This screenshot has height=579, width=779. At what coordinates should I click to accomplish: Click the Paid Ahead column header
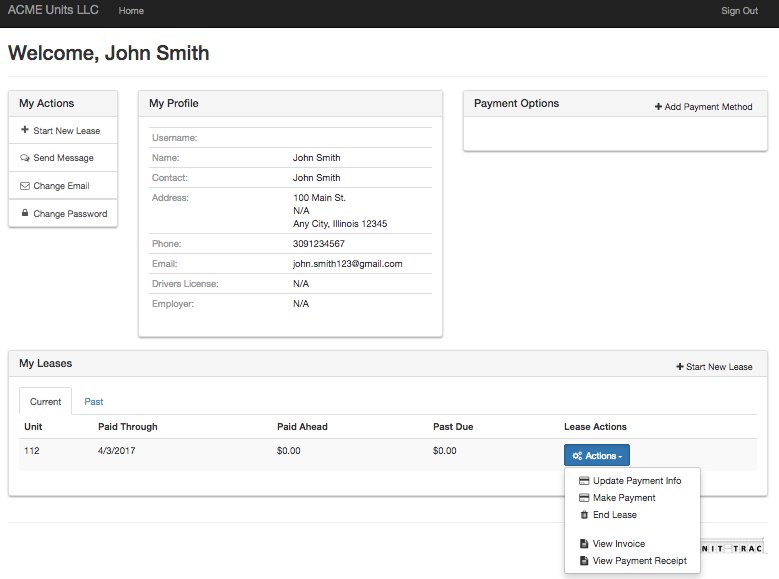(302, 426)
